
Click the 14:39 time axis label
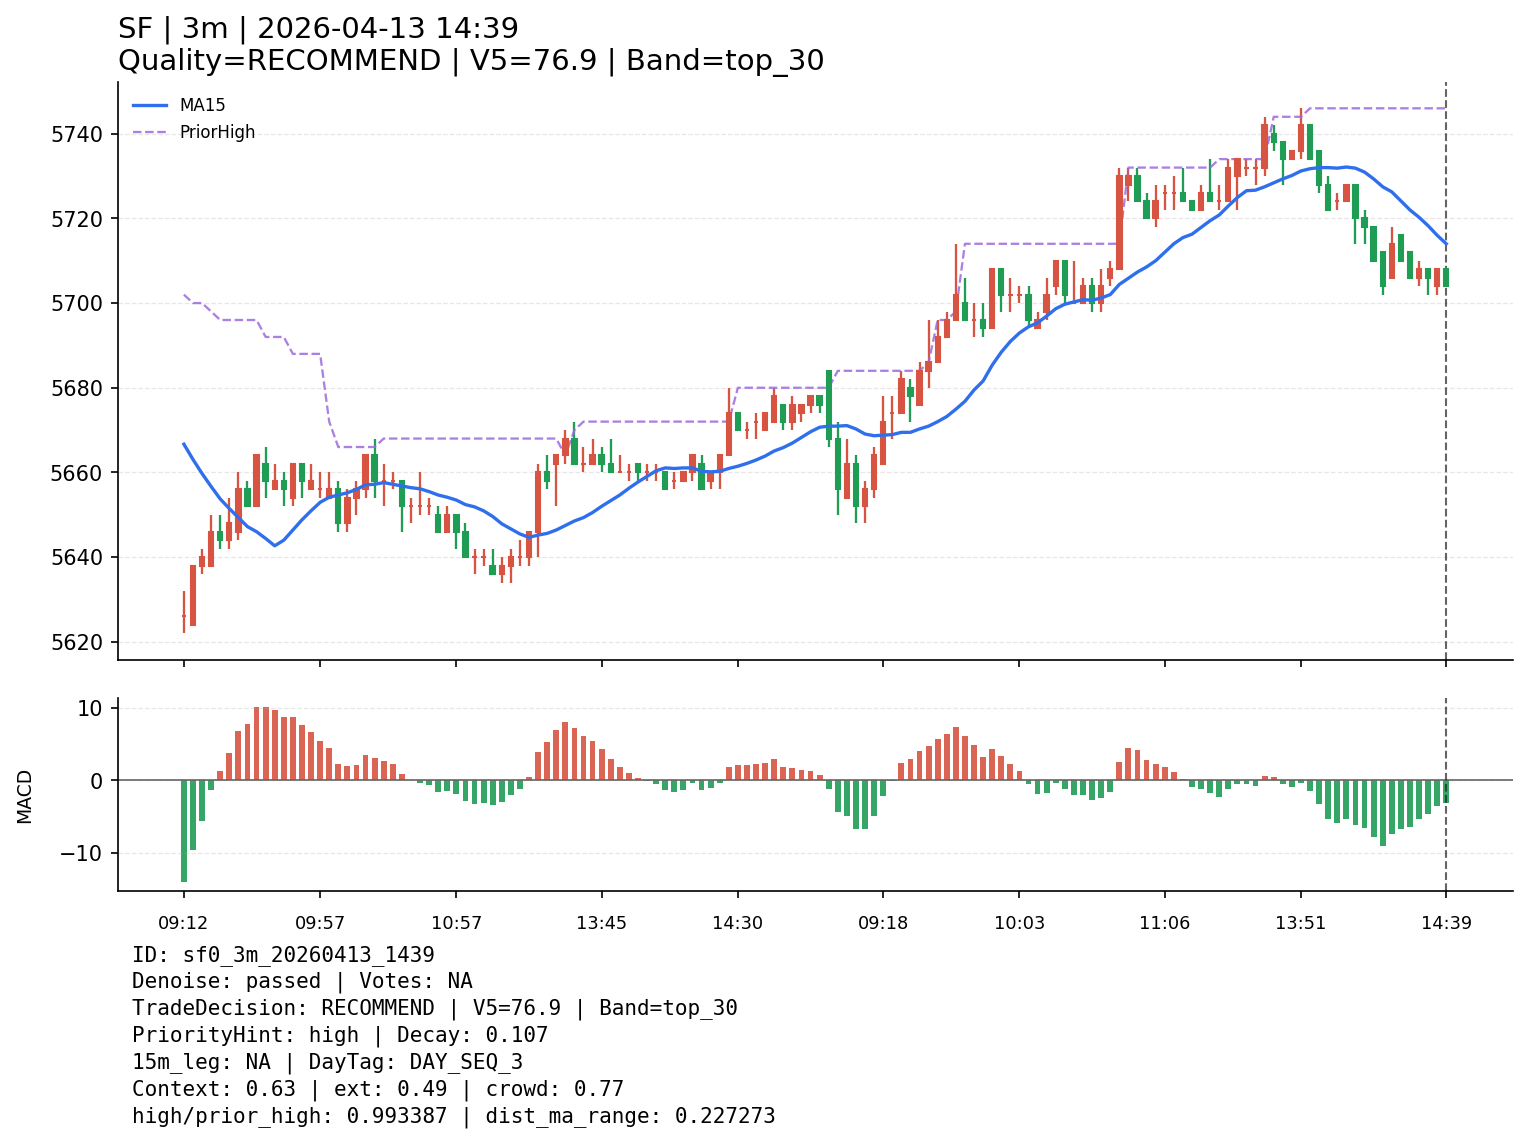1445,923
